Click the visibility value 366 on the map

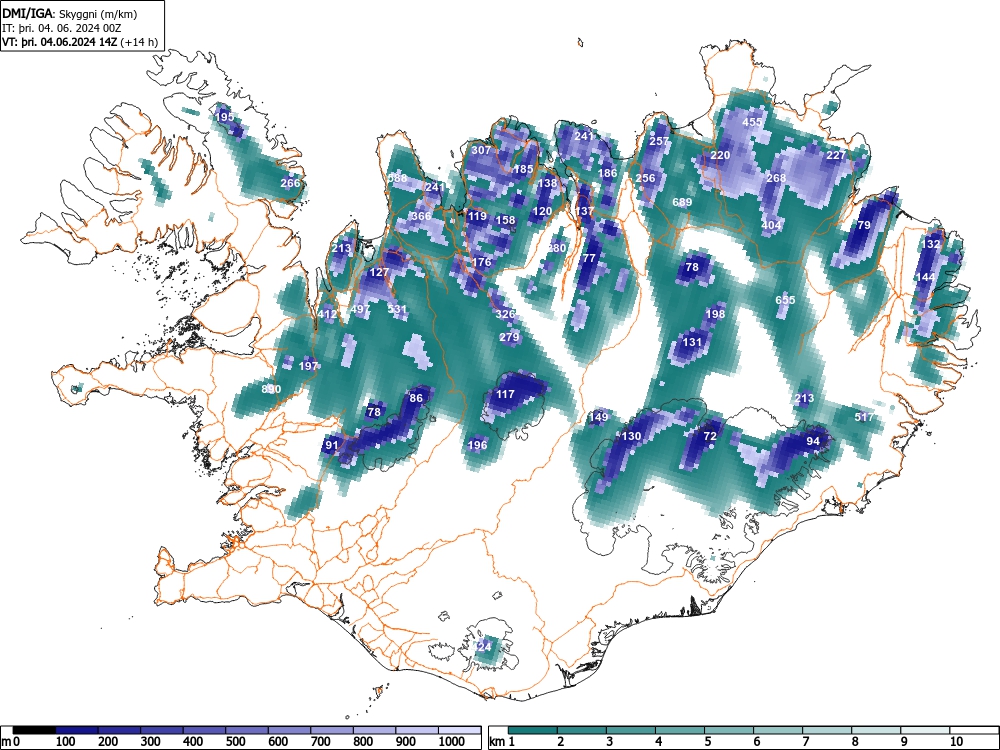tap(421, 216)
